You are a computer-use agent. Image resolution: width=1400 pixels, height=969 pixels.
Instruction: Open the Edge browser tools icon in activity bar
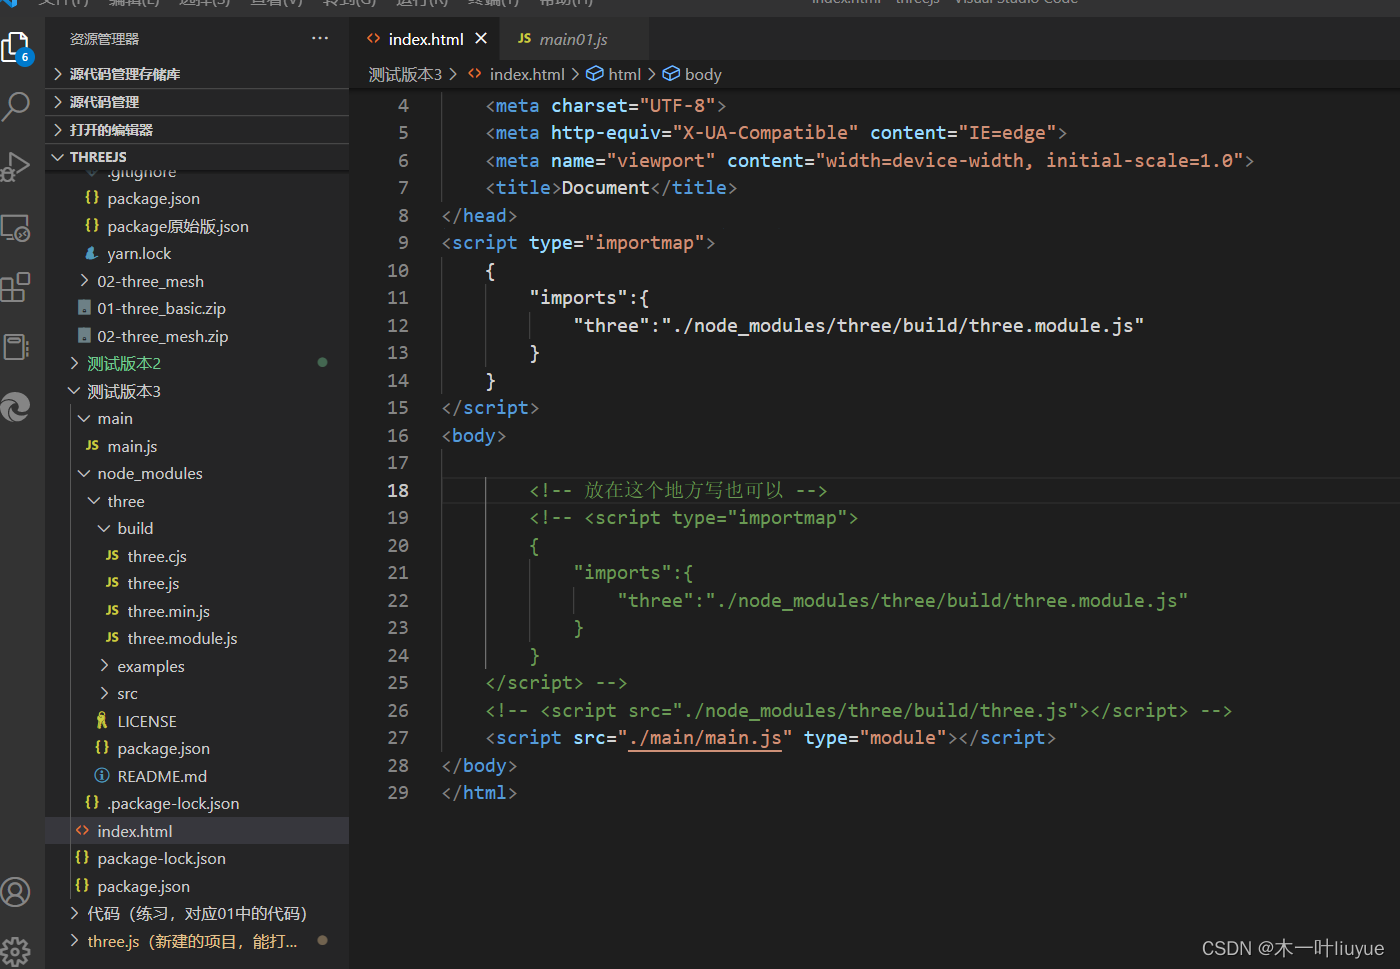[16, 407]
